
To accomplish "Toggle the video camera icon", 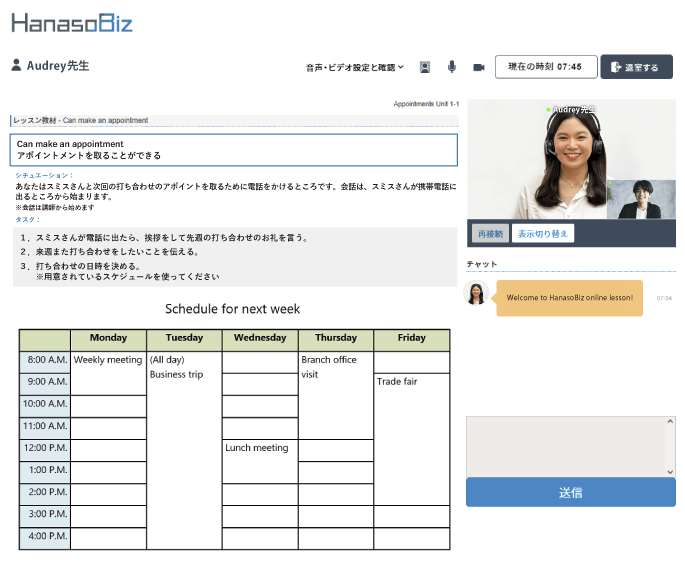I will click(479, 67).
